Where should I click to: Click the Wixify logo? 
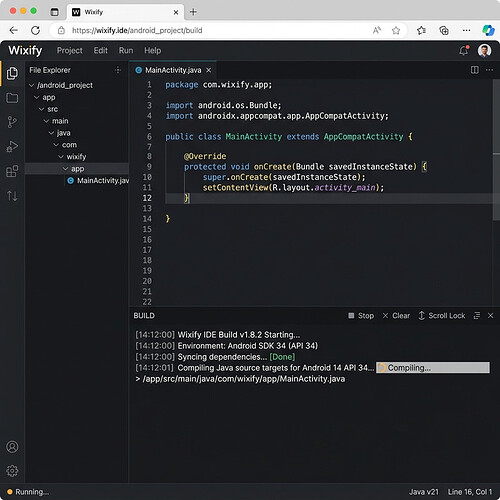point(25,50)
